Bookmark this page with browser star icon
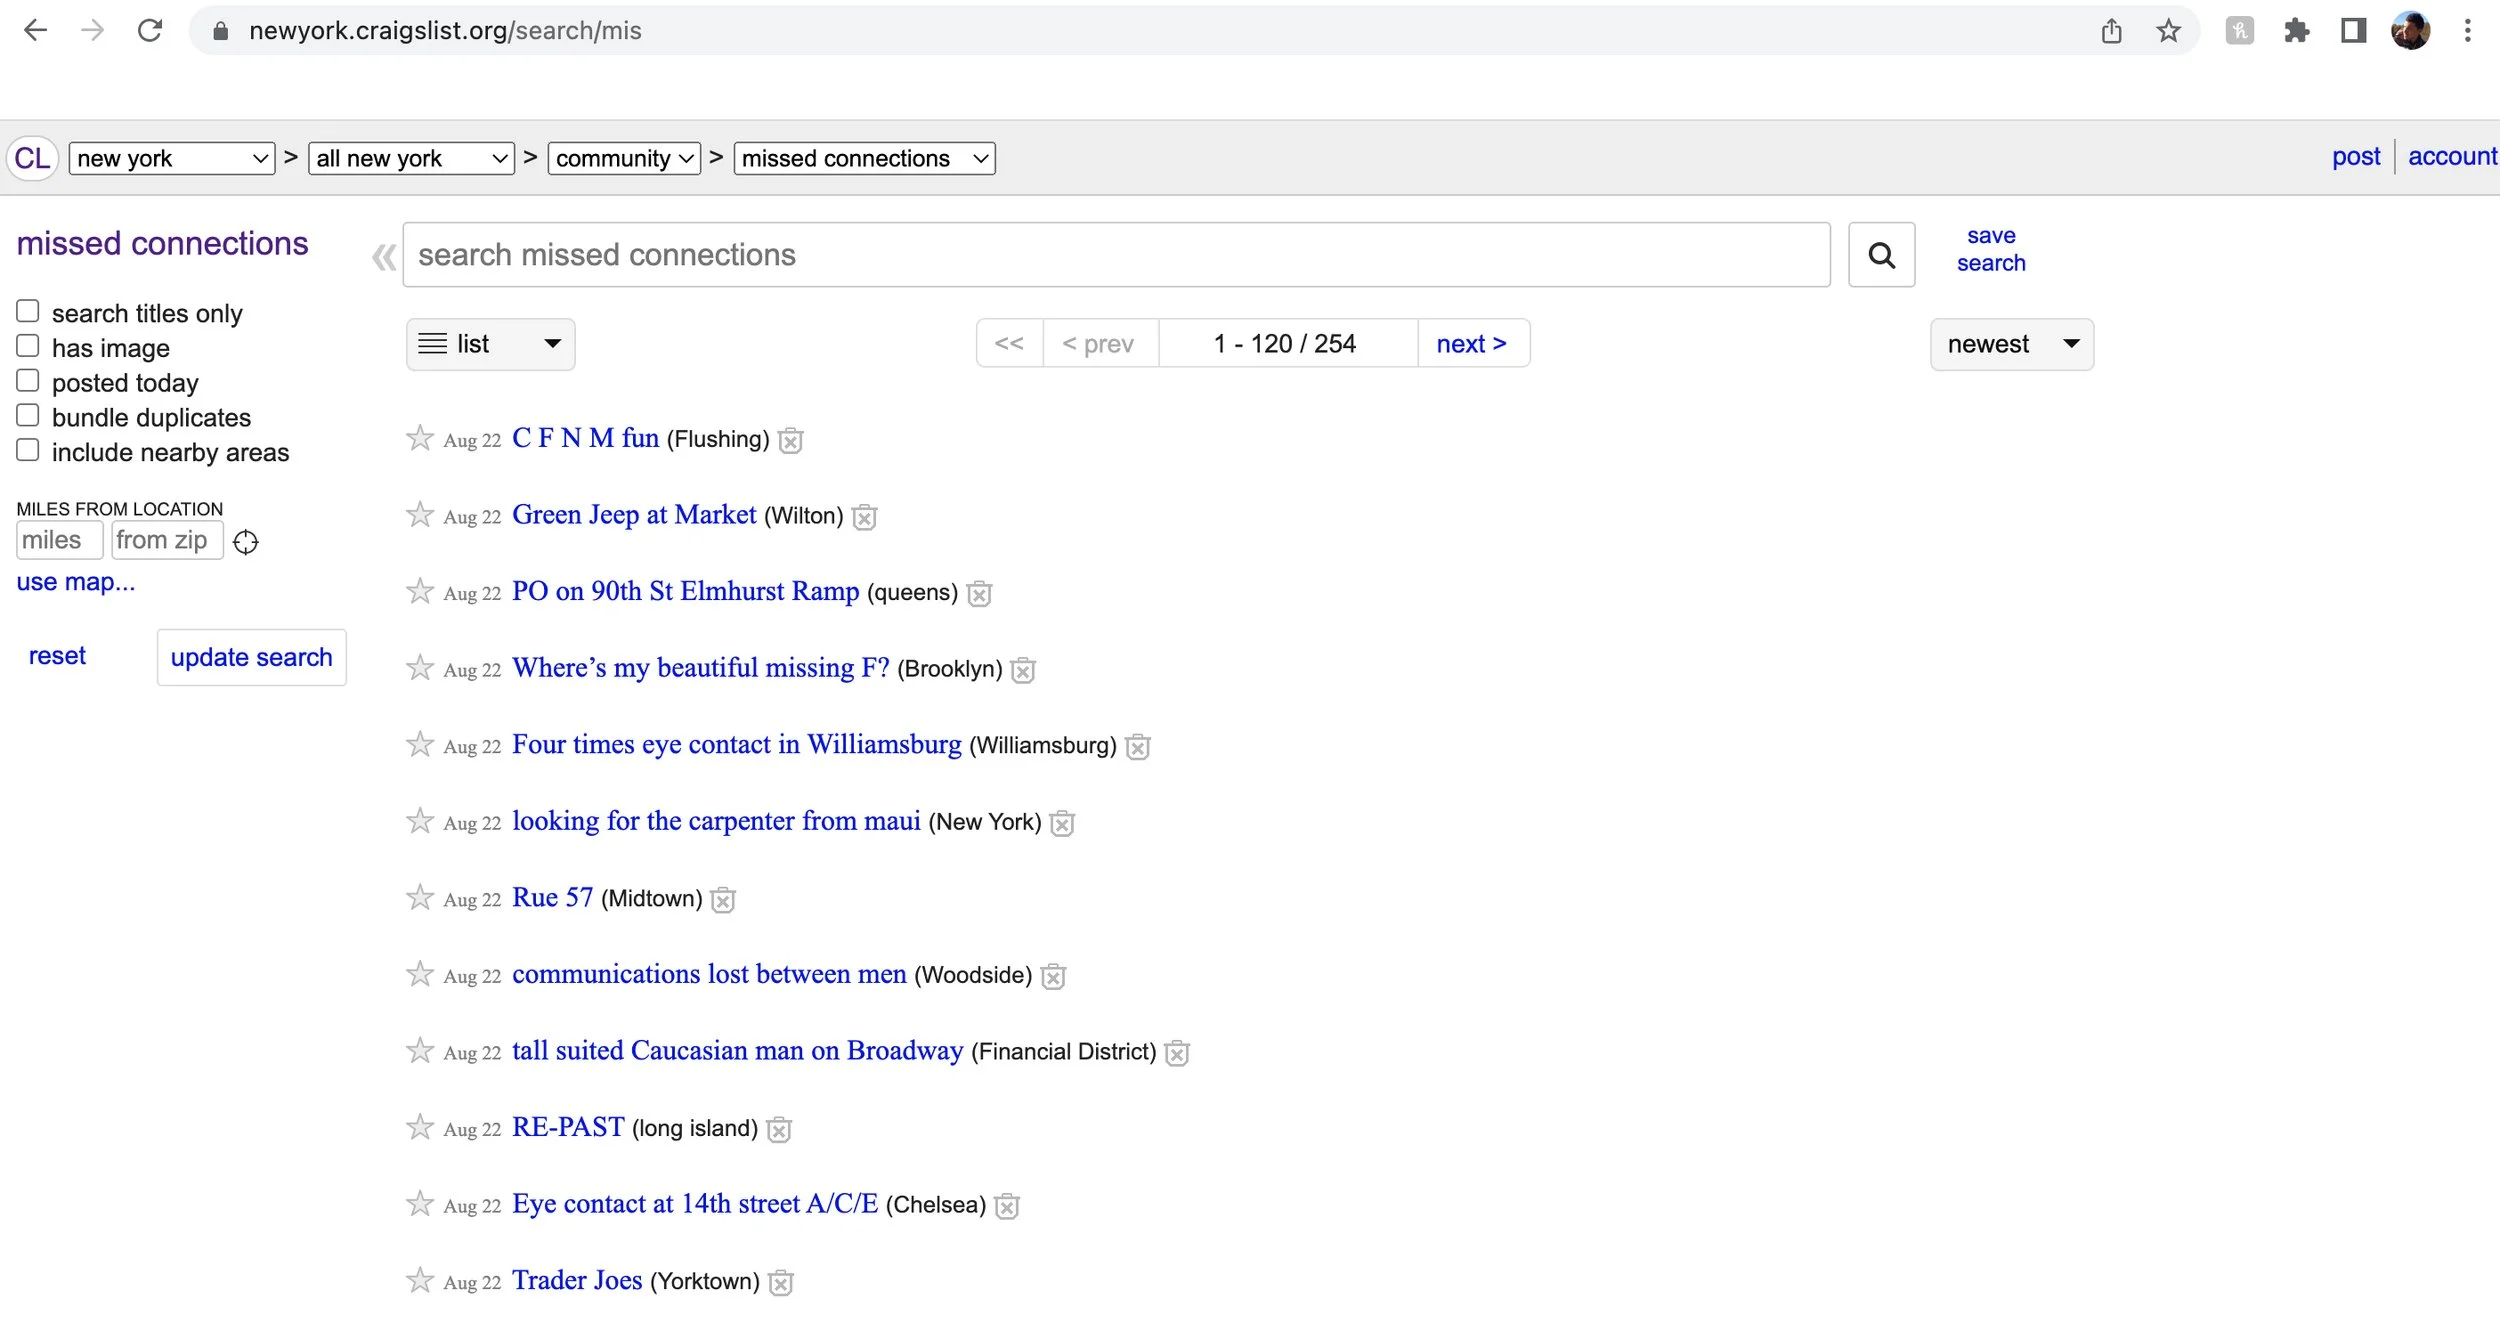 coord(2167,31)
